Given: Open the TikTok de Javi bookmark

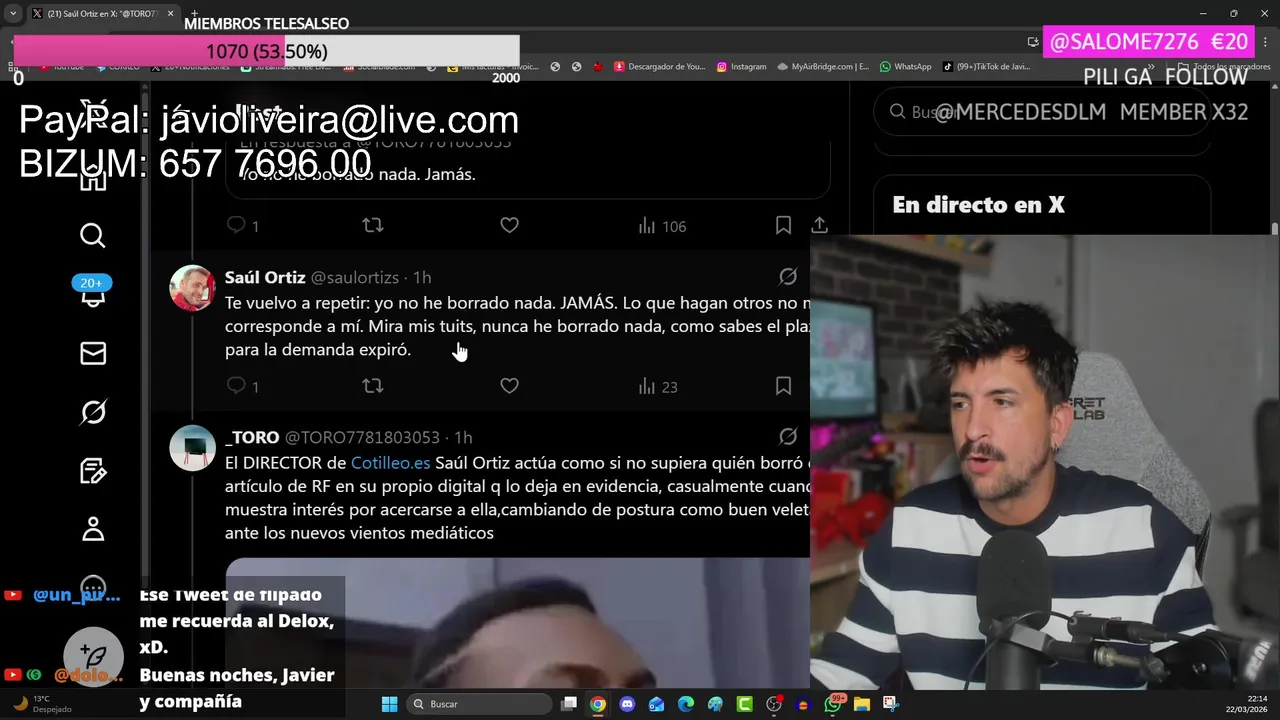Looking at the screenshot, I should 986,67.
